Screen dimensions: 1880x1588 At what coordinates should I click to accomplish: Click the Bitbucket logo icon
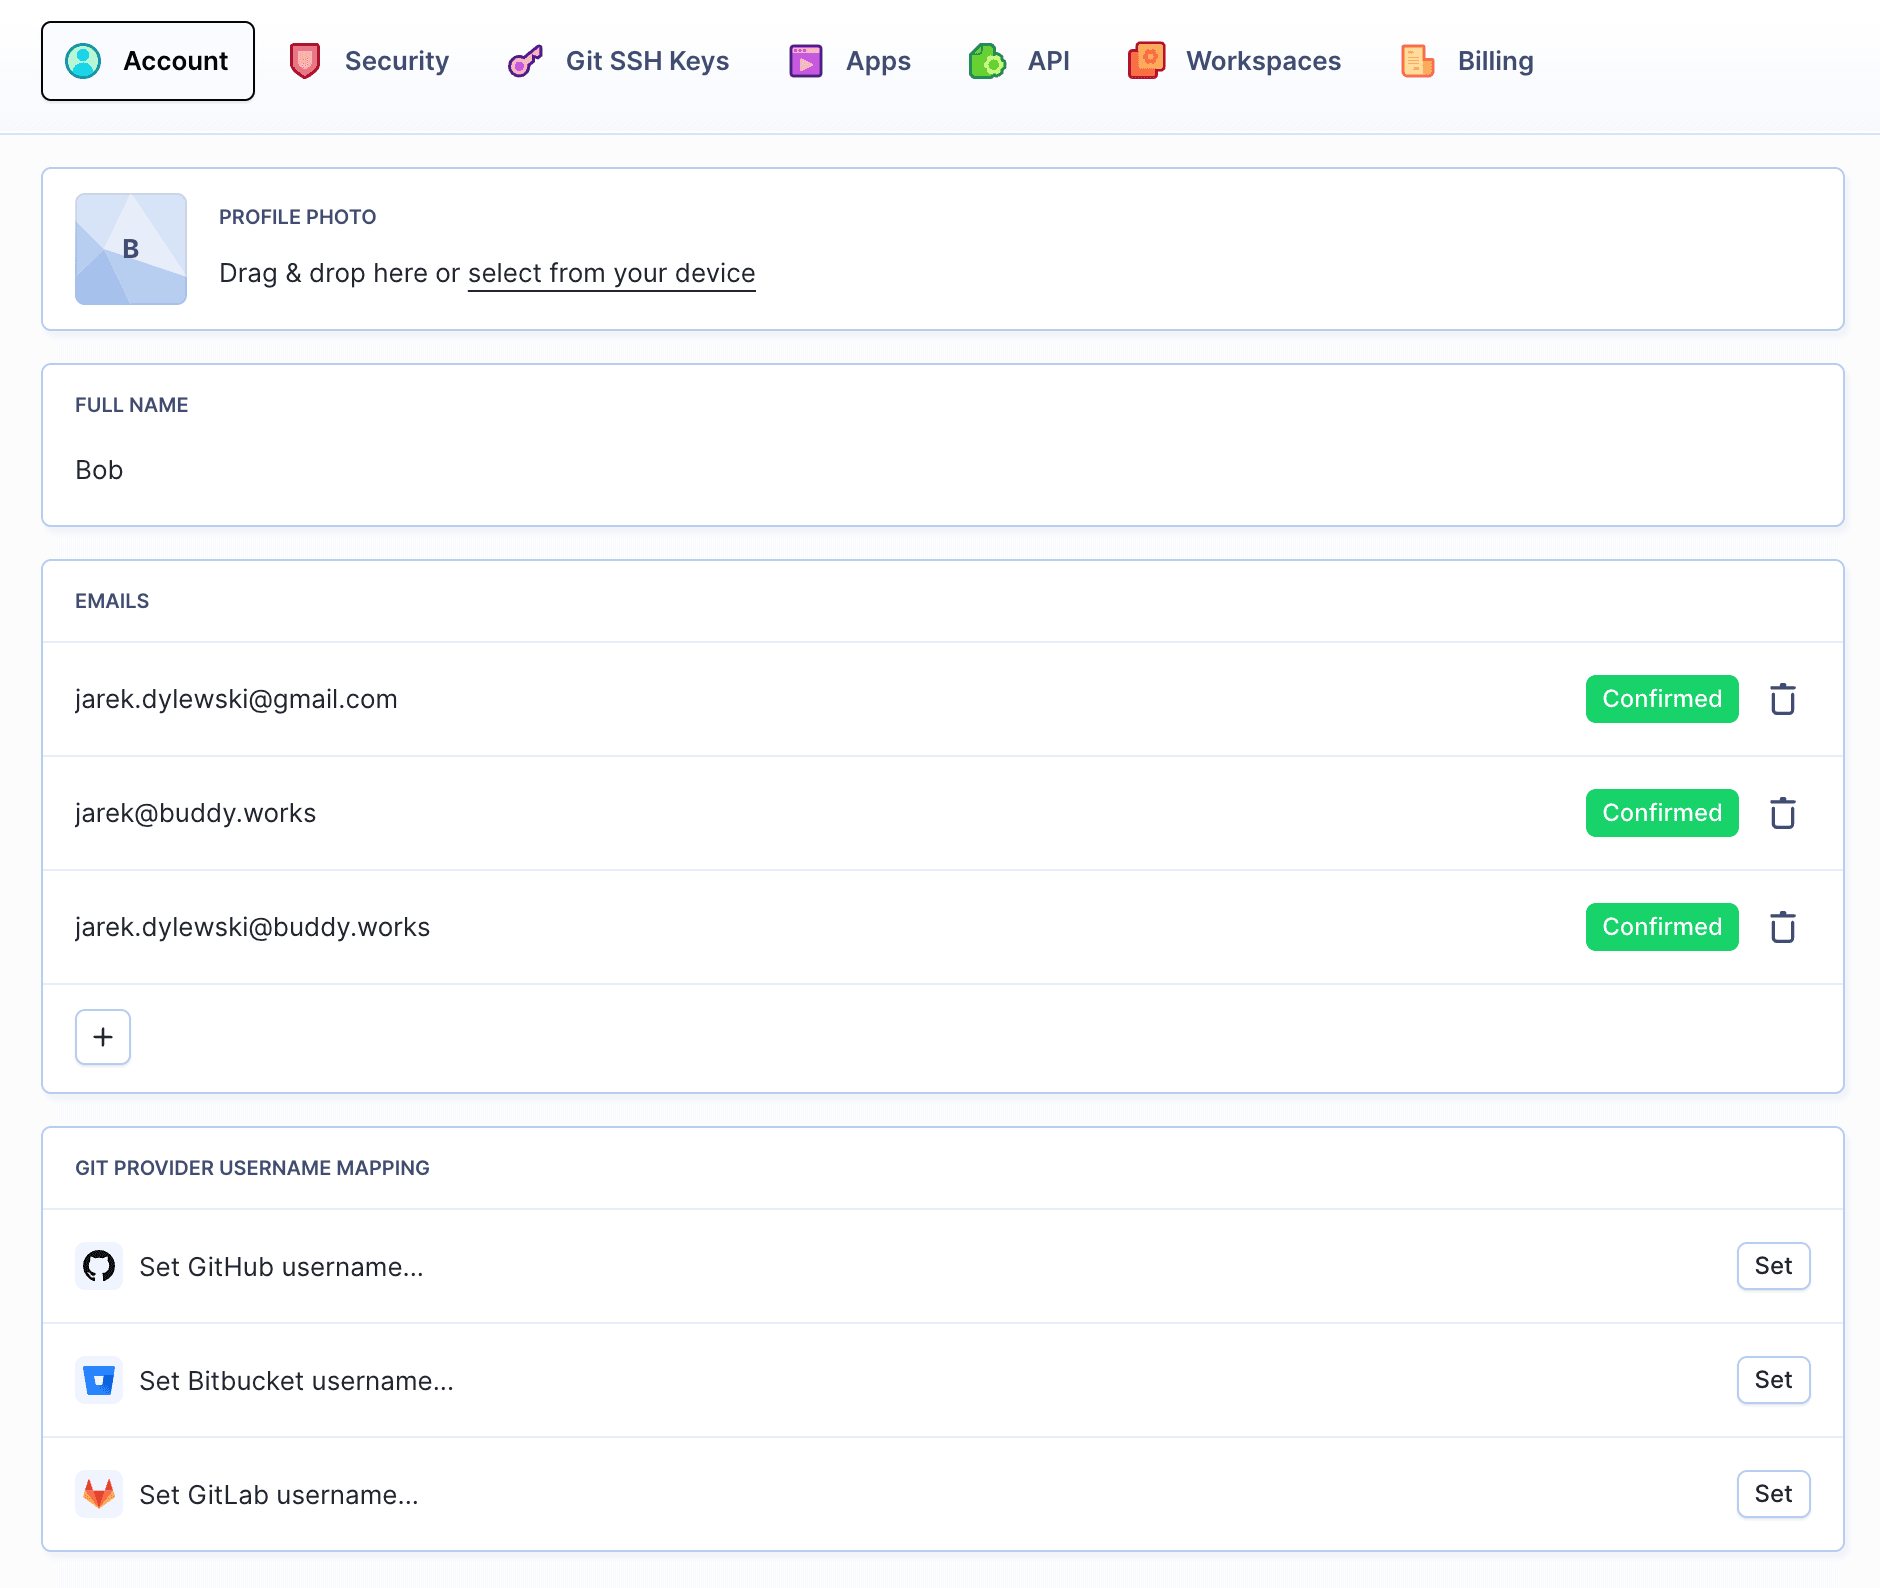[99, 1380]
